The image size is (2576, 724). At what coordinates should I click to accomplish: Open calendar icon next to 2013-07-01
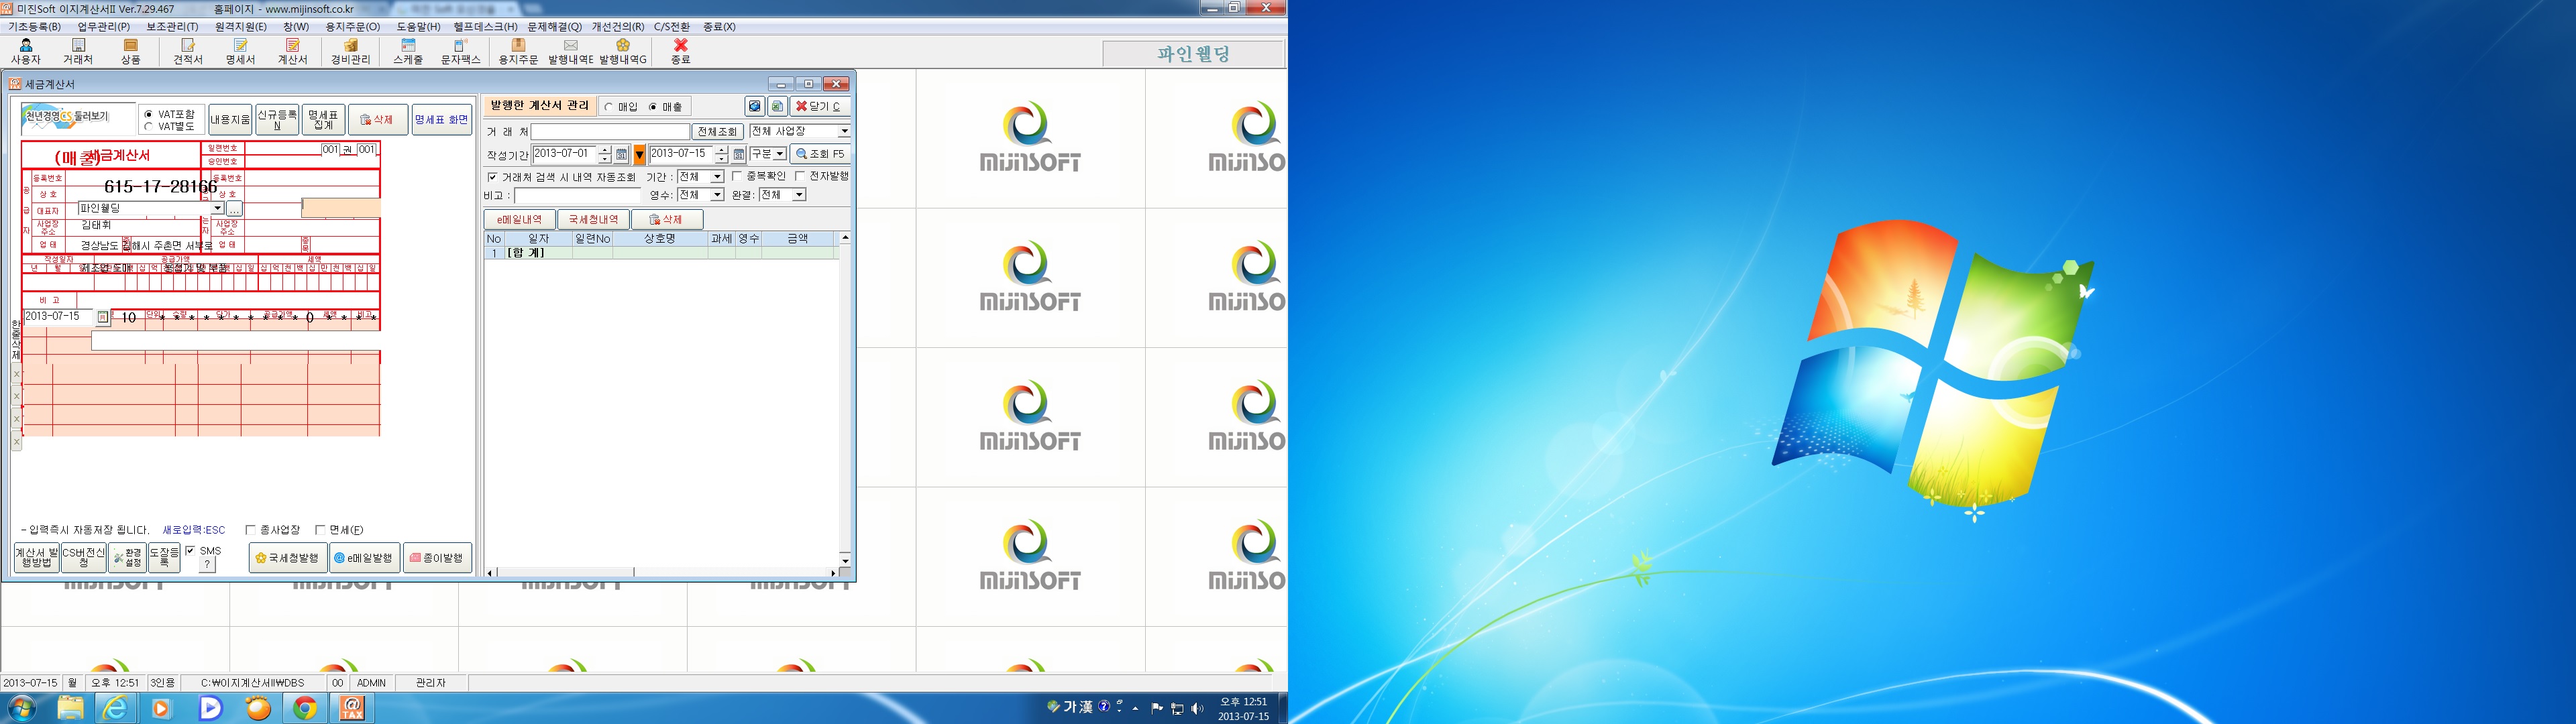click(x=621, y=154)
